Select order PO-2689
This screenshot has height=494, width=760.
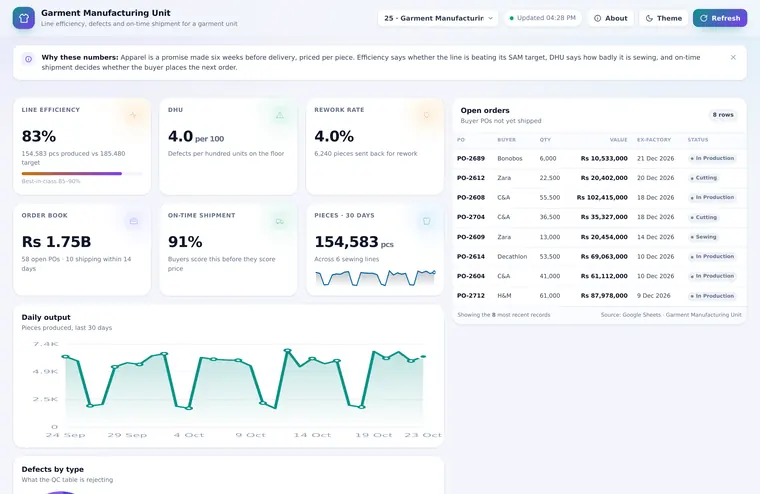click(x=600, y=159)
